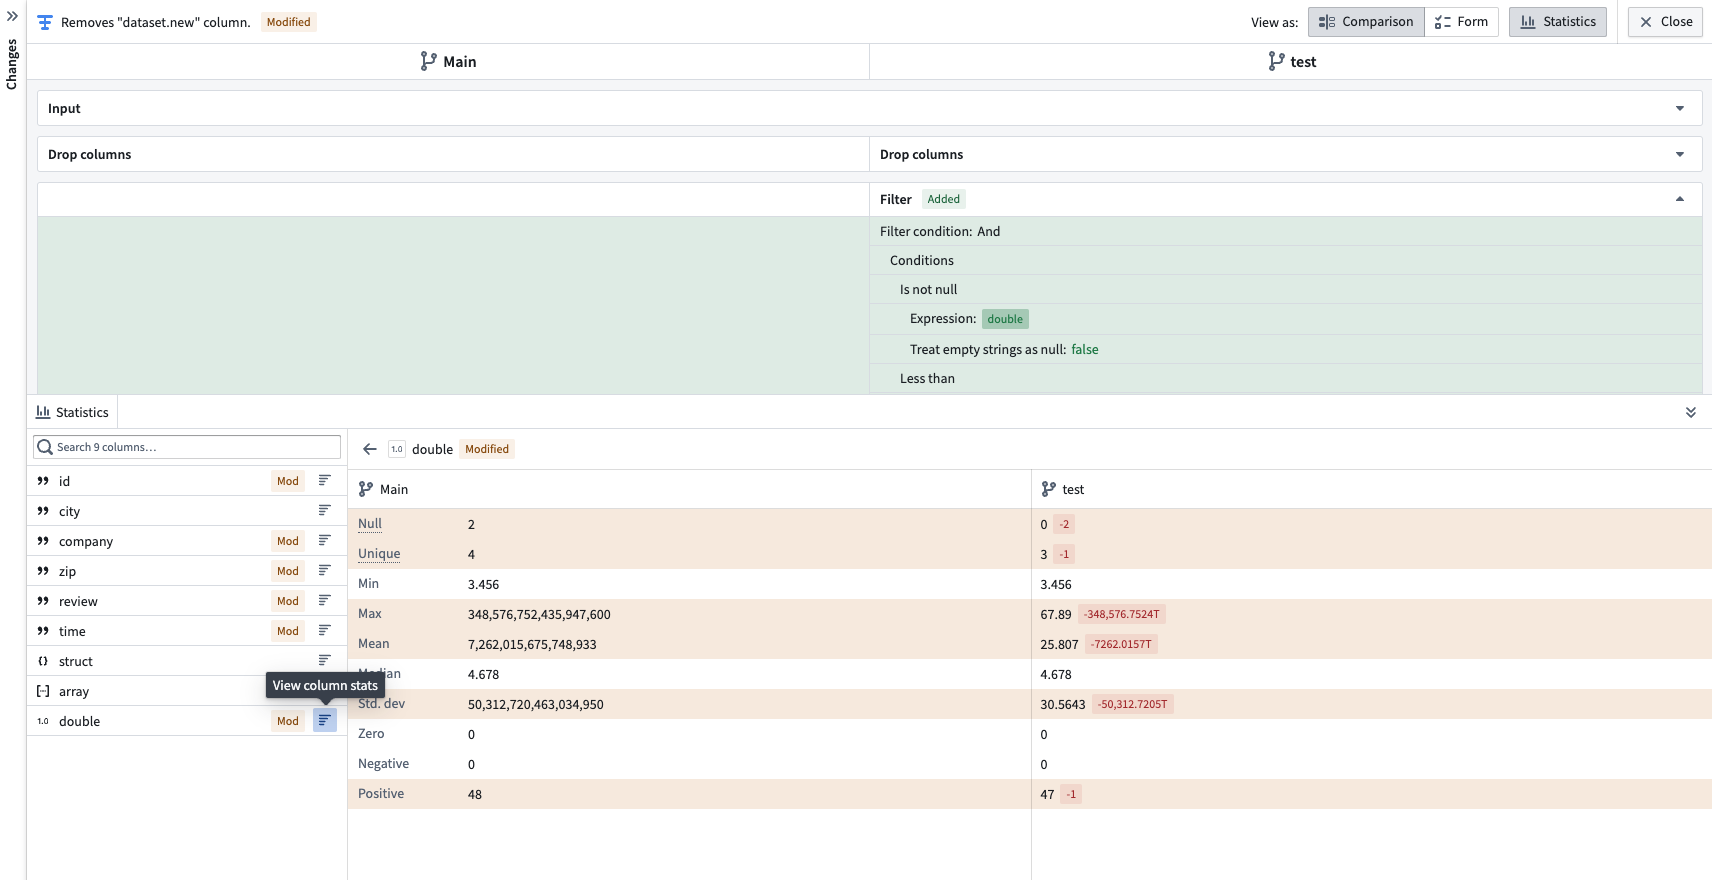Expand the Input section

[x=1679, y=108]
